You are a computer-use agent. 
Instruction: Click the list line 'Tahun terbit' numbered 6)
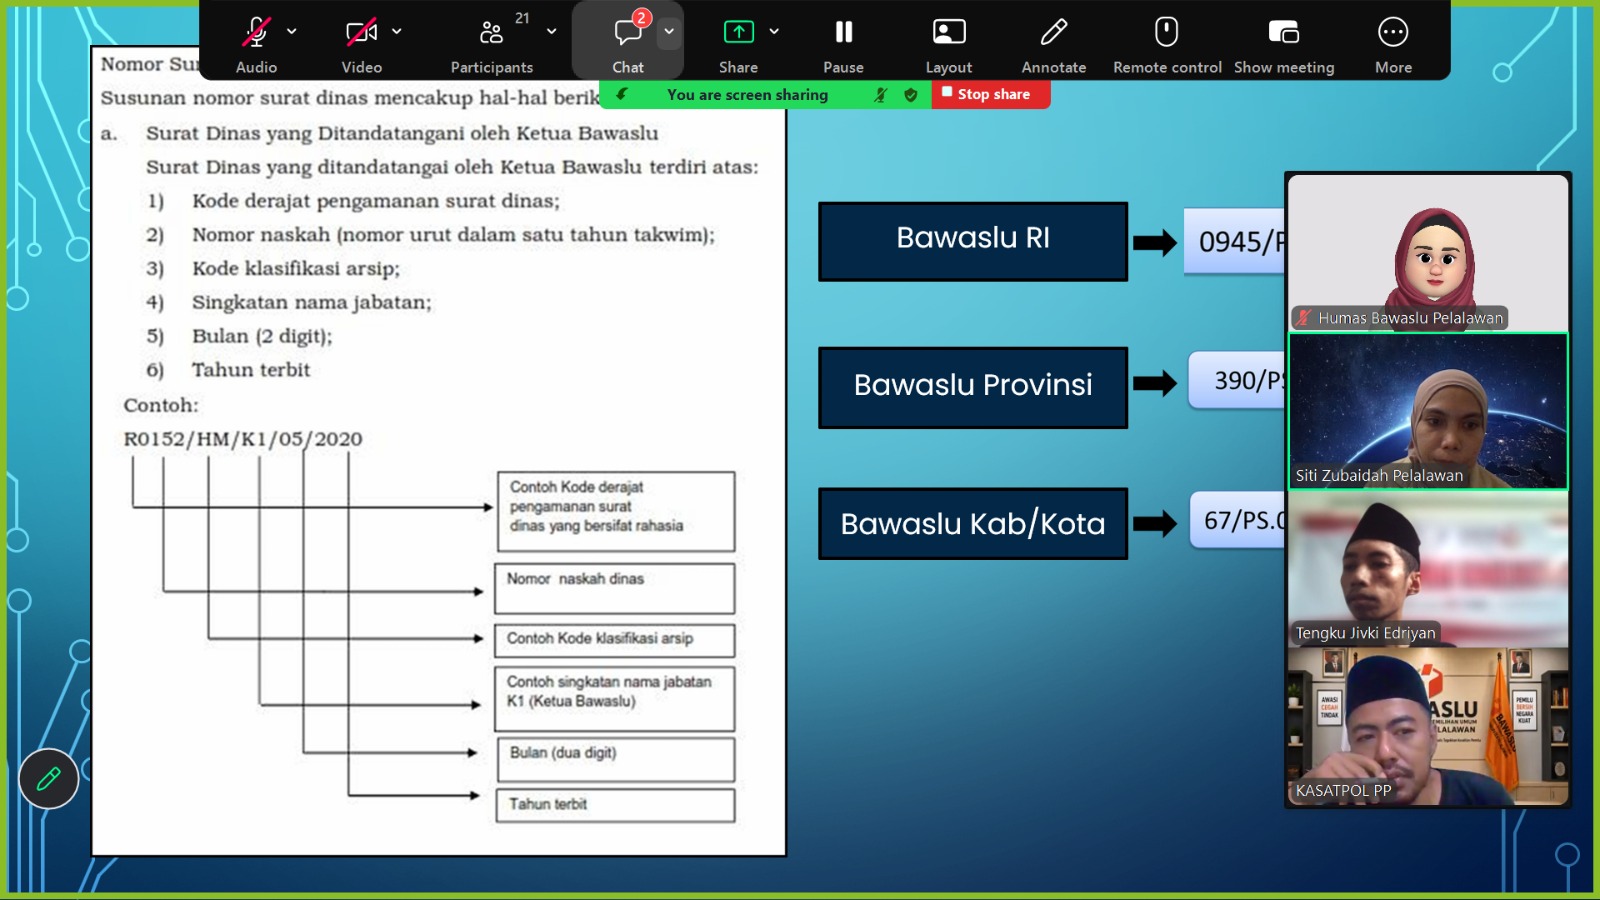[x=251, y=370]
